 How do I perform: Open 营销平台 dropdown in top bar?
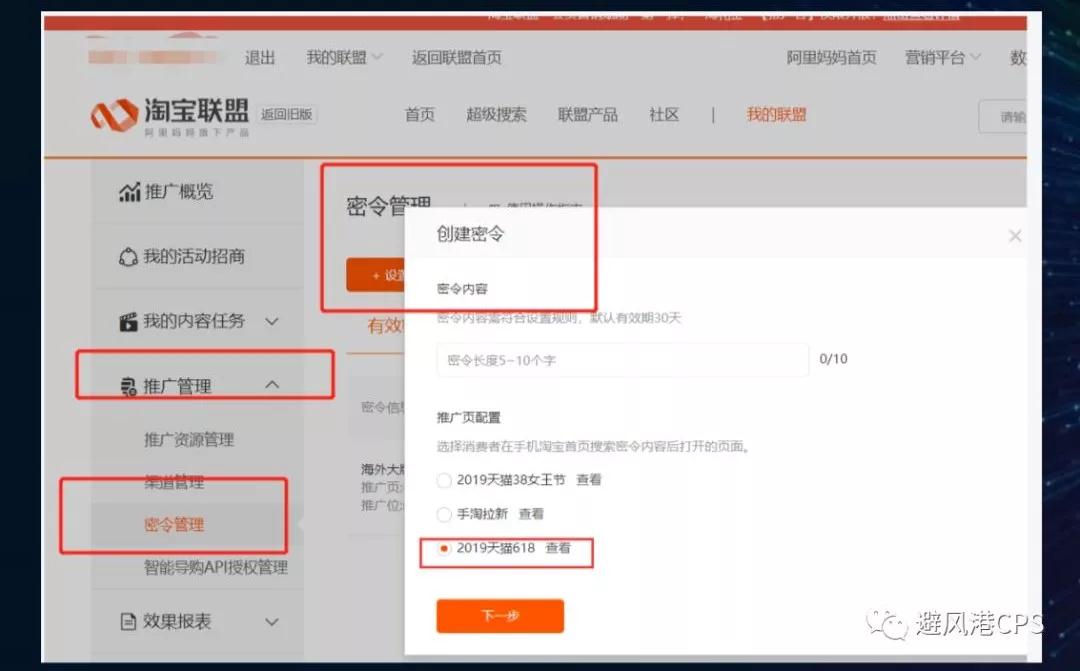[942, 58]
